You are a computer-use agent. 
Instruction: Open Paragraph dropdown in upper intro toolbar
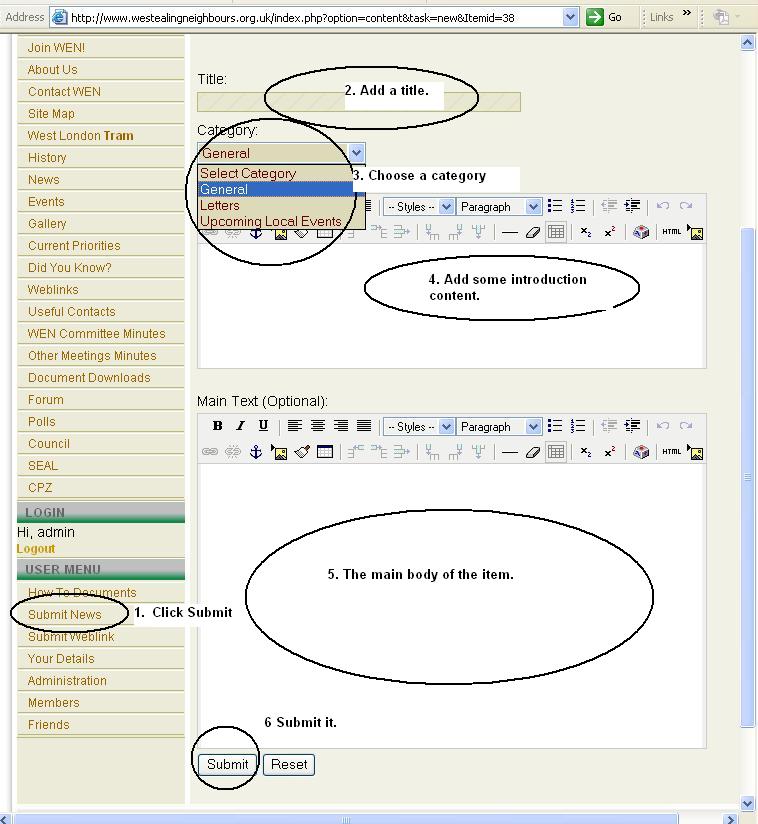click(498, 206)
